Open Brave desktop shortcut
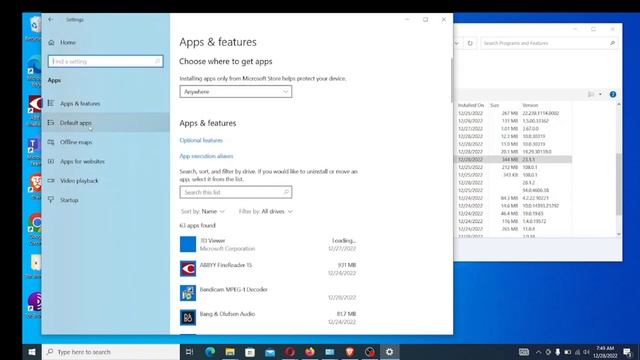The height and width of the screenshot is (360, 640). (36, 186)
